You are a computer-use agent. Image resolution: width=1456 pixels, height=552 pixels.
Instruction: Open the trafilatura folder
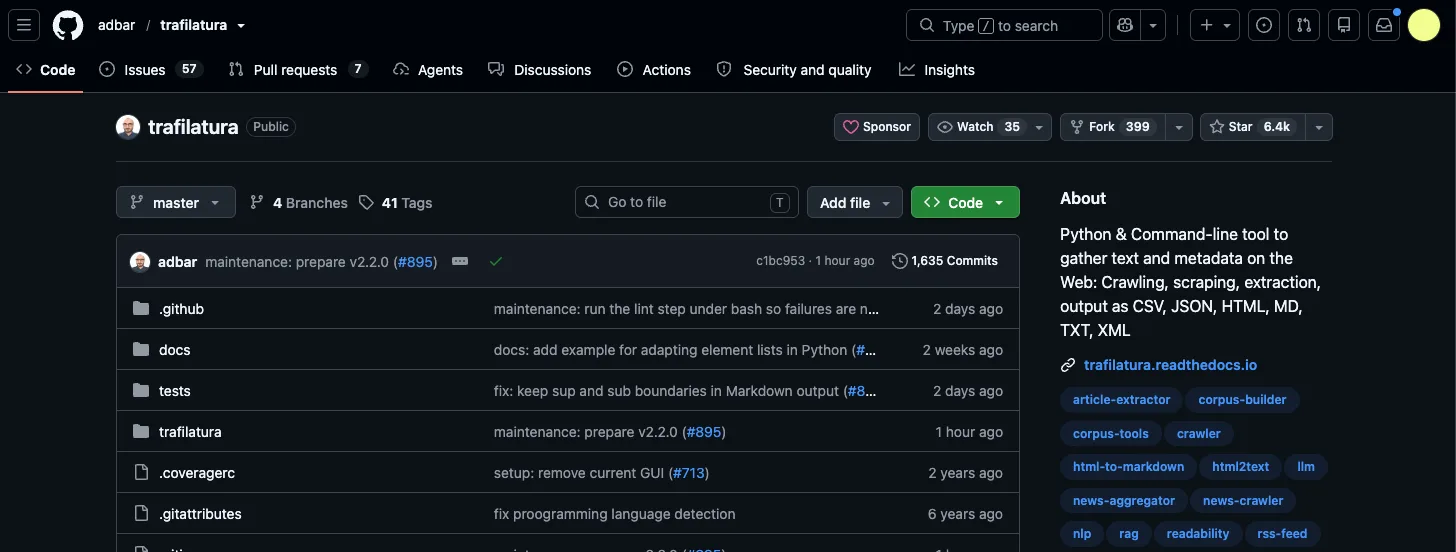[190, 432]
